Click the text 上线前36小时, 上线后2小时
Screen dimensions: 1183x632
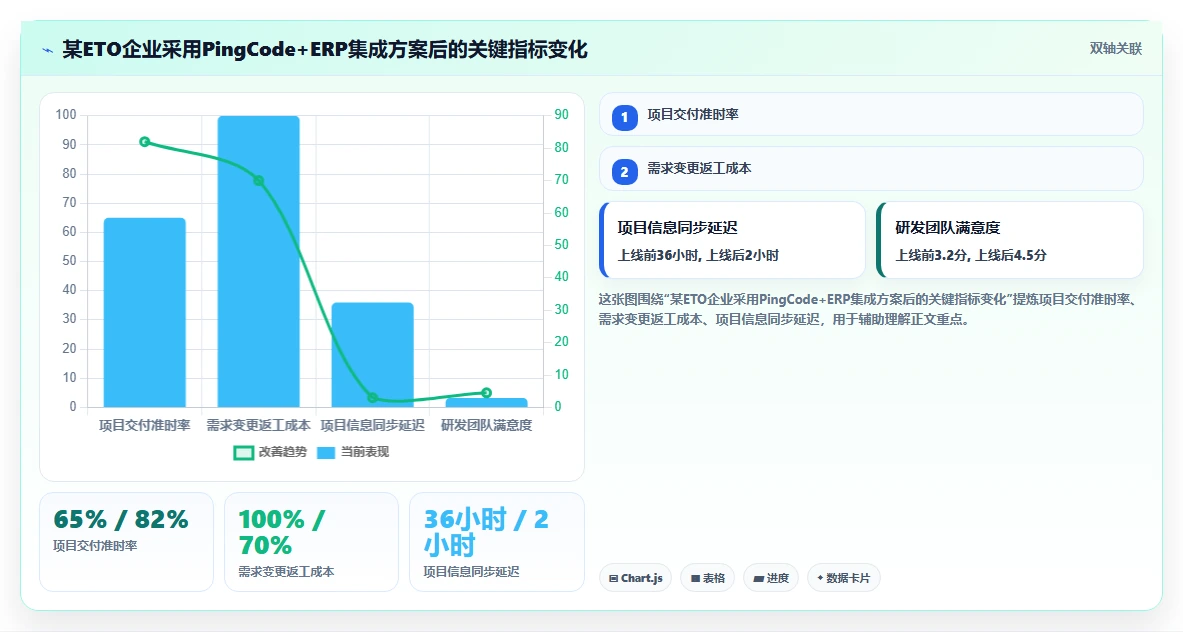click(698, 256)
